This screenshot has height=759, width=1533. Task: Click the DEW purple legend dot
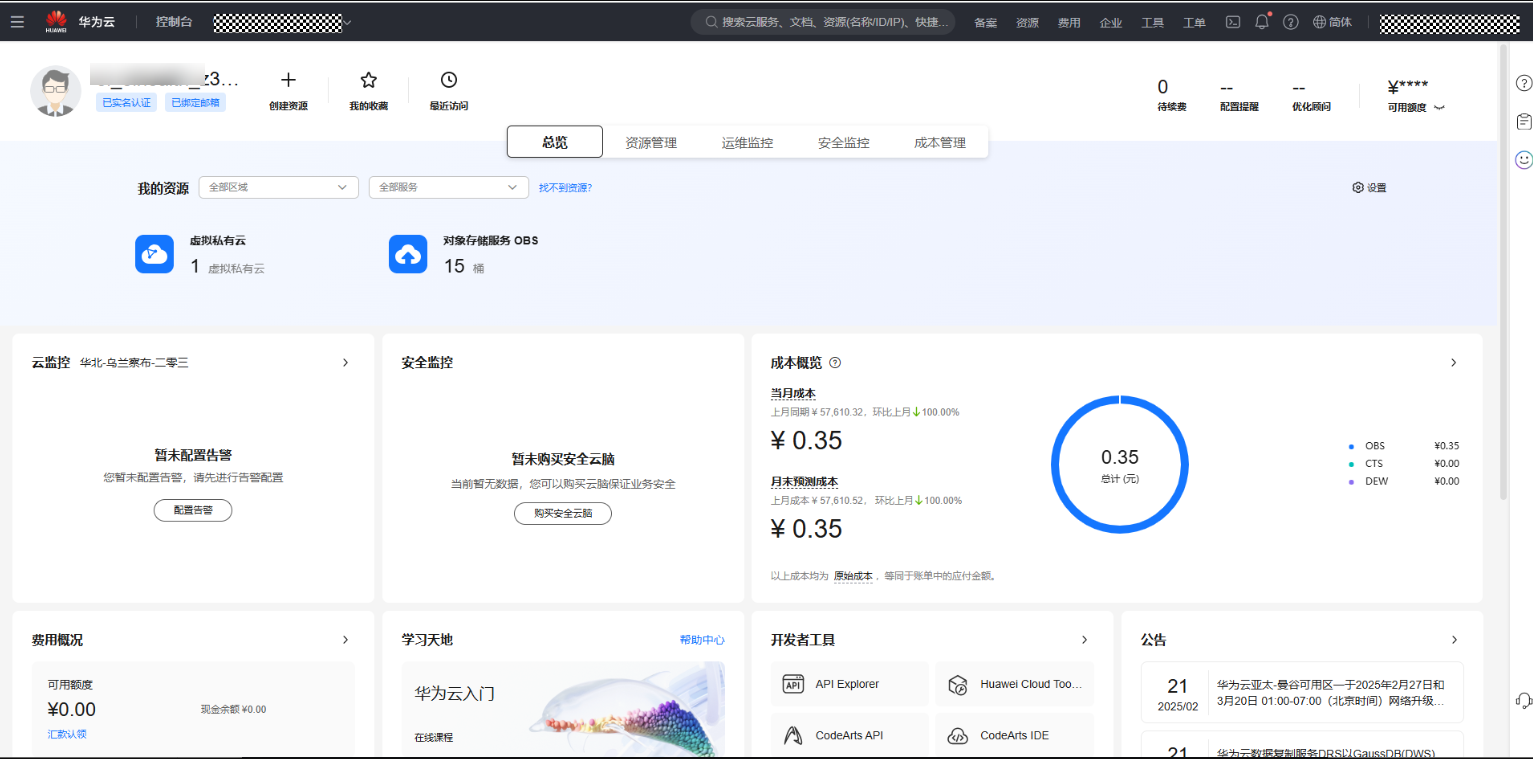pyautogui.click(x=1351, y=482)
